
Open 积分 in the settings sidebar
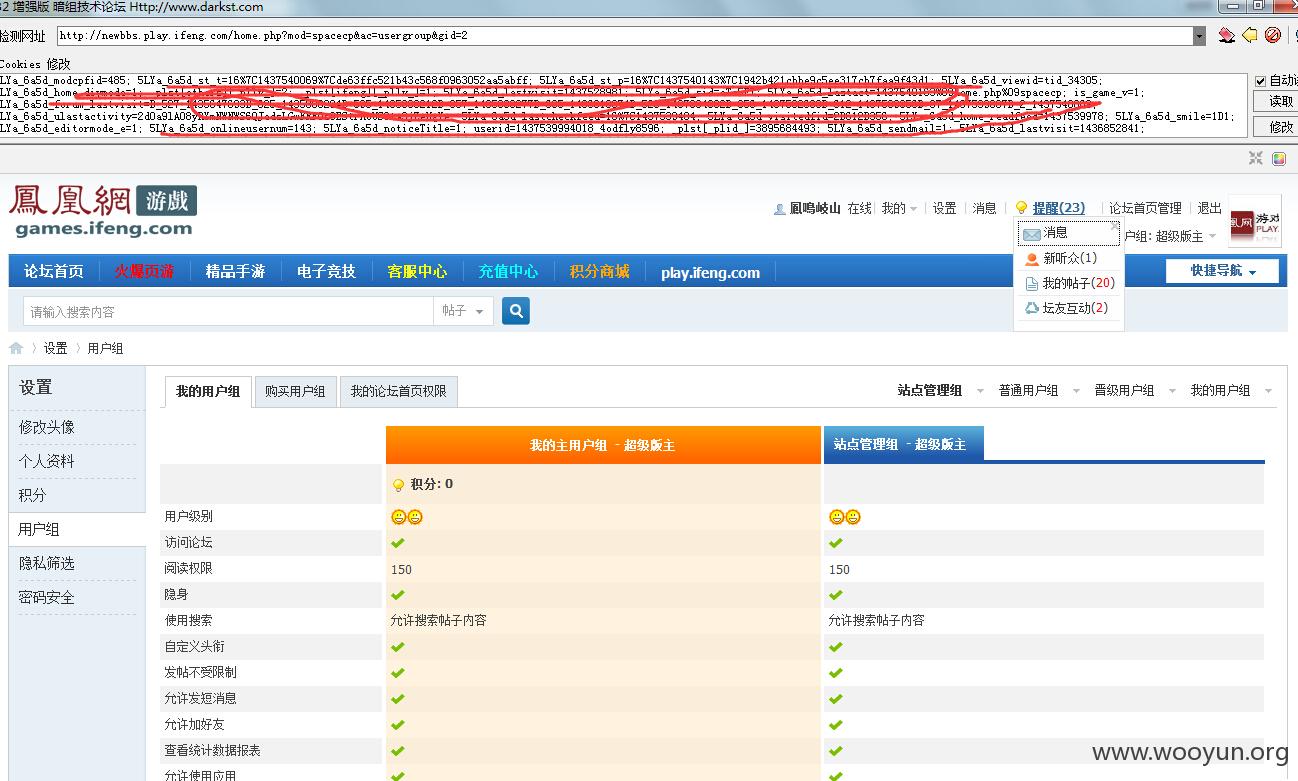pos(33,495)
